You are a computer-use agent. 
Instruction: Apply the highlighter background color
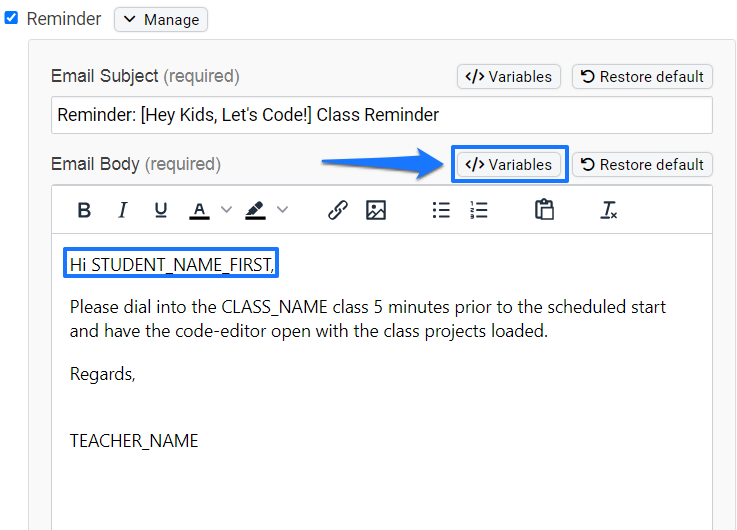point(255,210)
